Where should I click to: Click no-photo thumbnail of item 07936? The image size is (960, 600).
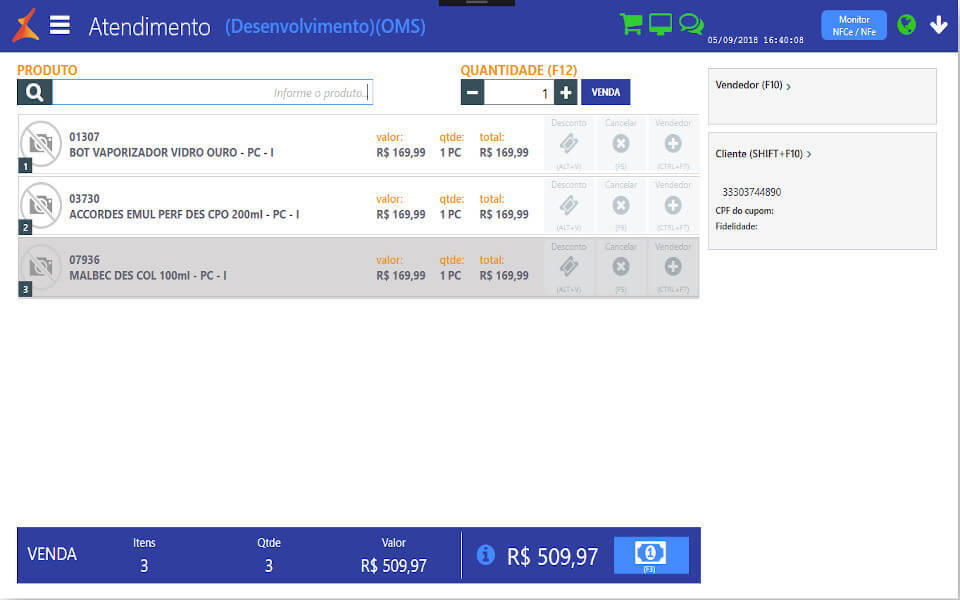pyautogui.click(x=41, y=267)
